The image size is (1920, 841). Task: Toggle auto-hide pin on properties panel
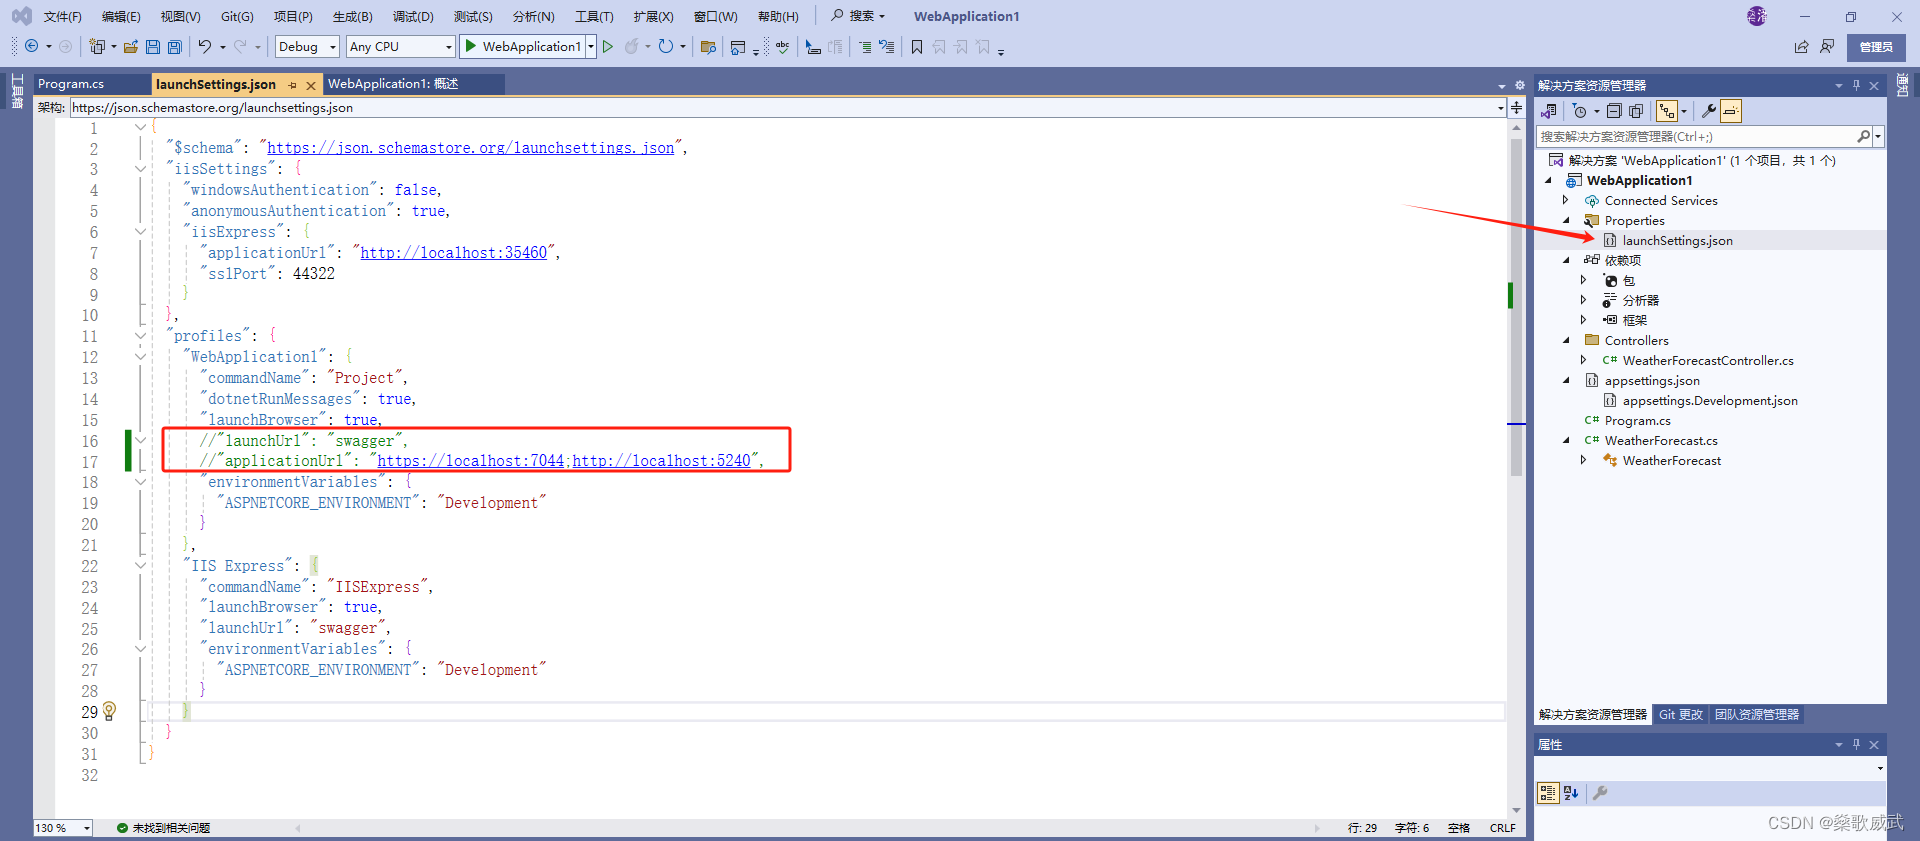point(1856,744)
